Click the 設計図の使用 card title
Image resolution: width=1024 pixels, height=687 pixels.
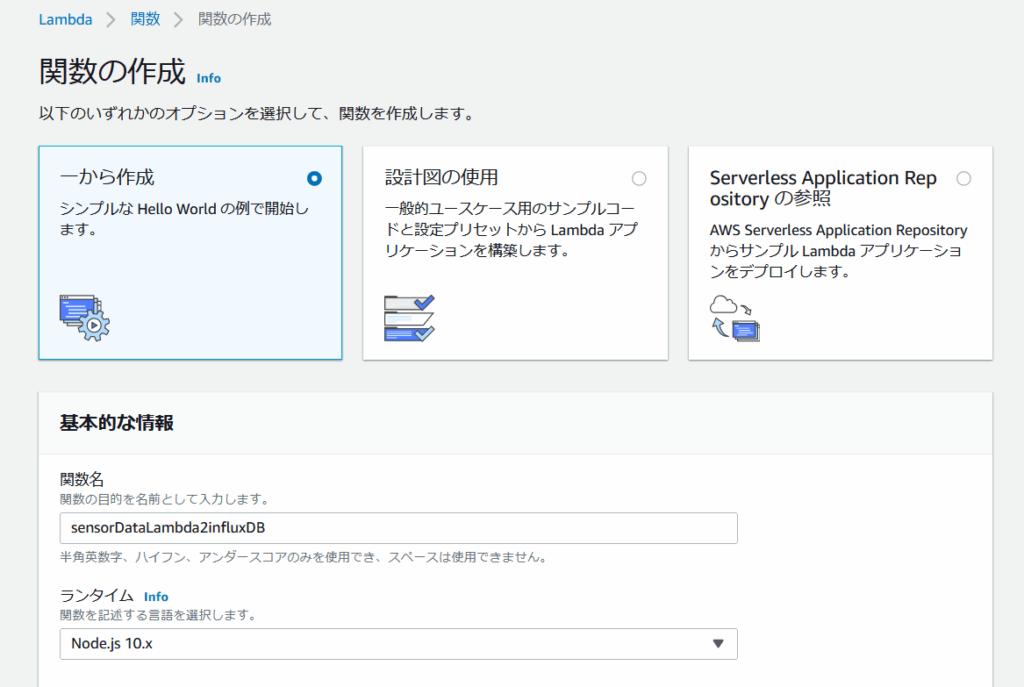441,178
